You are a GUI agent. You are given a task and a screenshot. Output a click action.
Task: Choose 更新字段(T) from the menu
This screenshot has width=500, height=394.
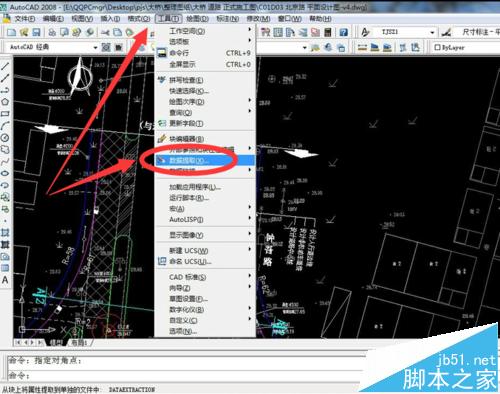tap(205, 123)
